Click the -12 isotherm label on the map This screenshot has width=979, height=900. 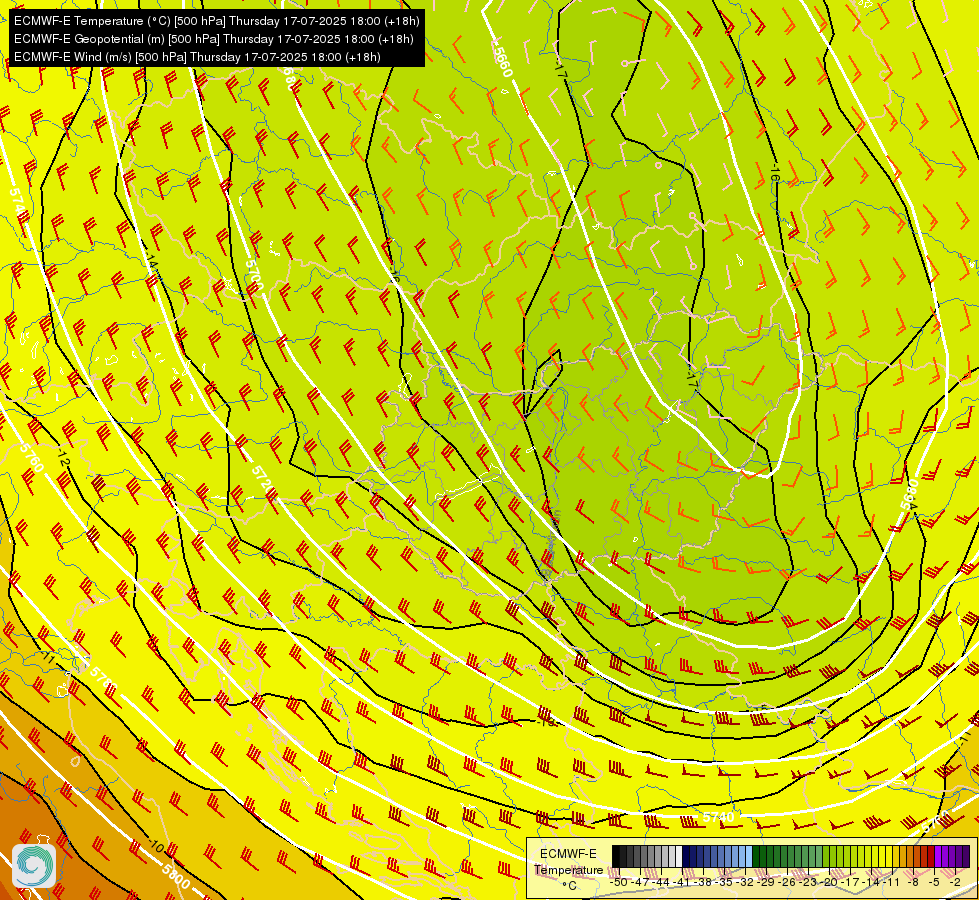63,457
